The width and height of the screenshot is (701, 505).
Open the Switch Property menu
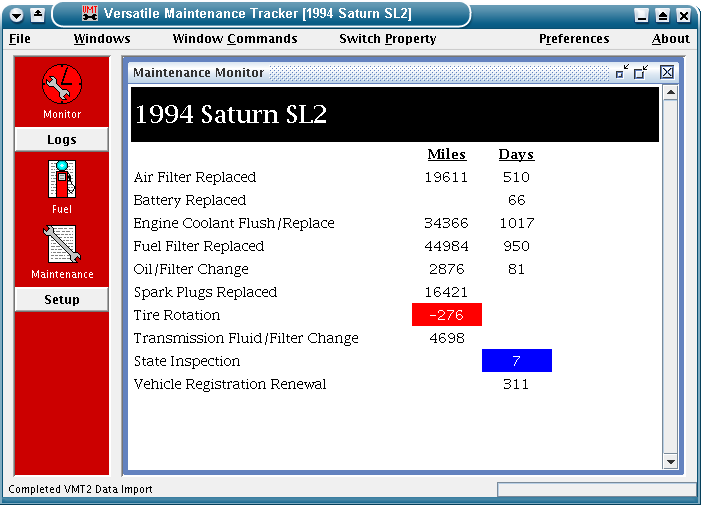click(x=388, y=39)
